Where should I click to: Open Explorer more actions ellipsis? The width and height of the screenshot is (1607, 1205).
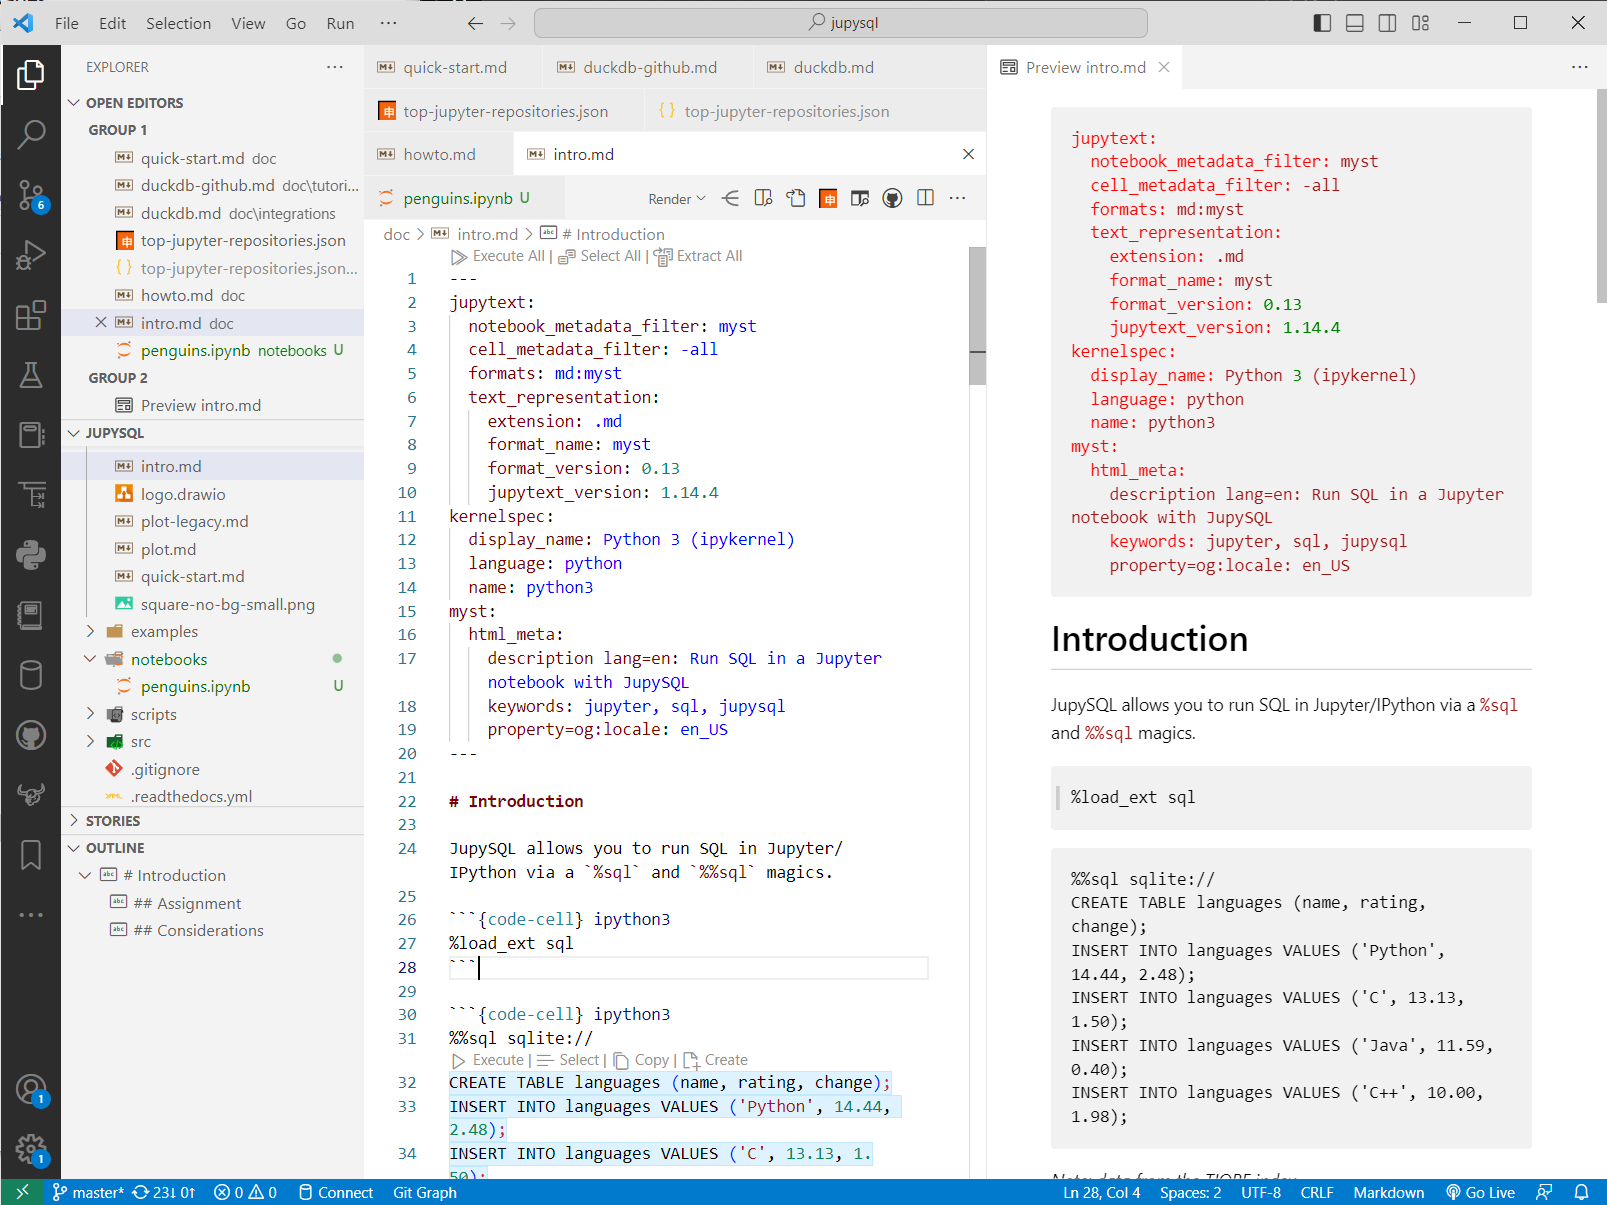coord(335,67)
